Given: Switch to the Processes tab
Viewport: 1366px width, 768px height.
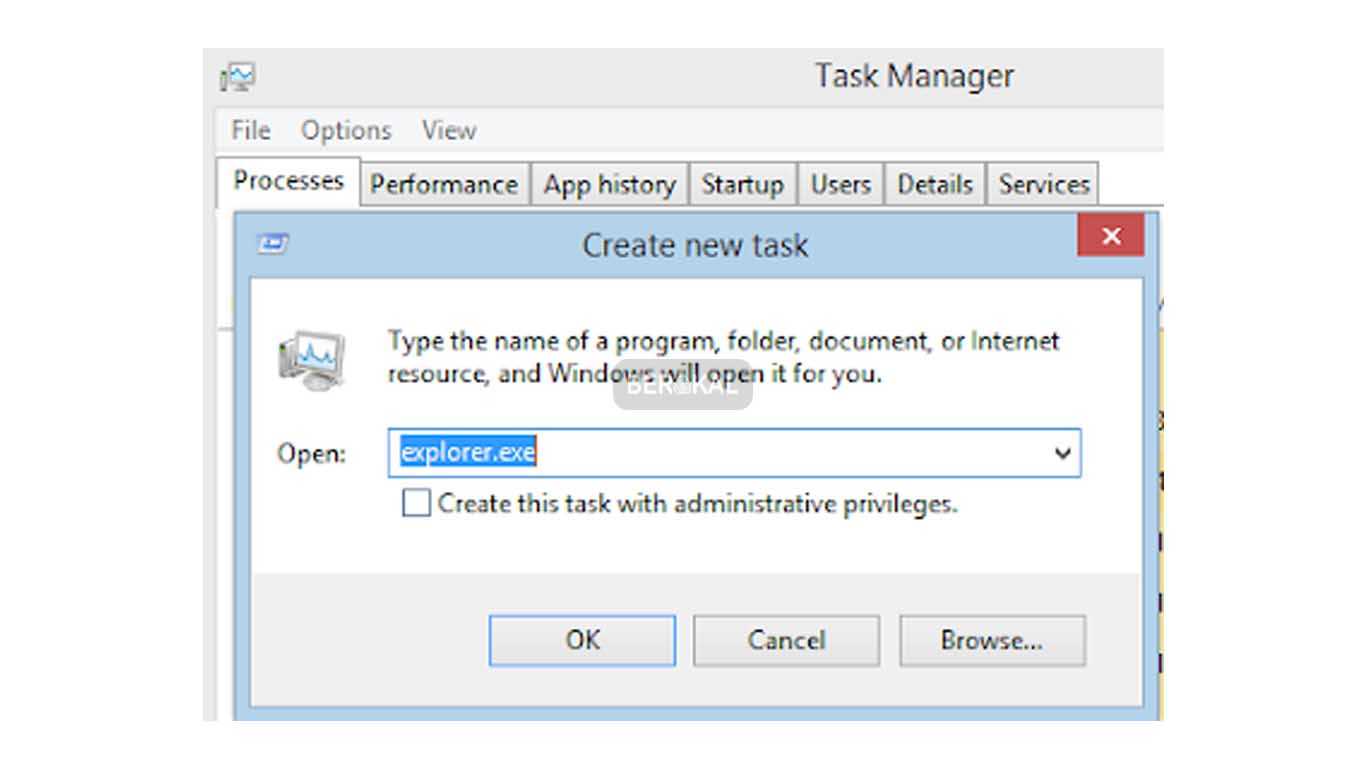Looking at the screenshot, I should click(288, 181).
